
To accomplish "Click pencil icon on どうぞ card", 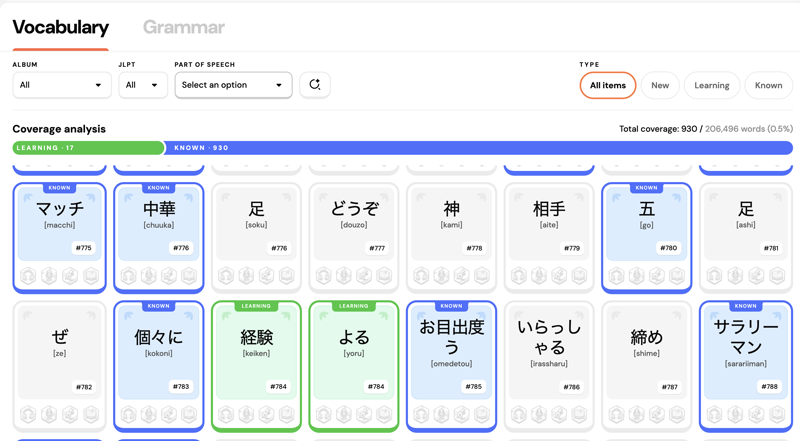I will click(x=364, y=276).
